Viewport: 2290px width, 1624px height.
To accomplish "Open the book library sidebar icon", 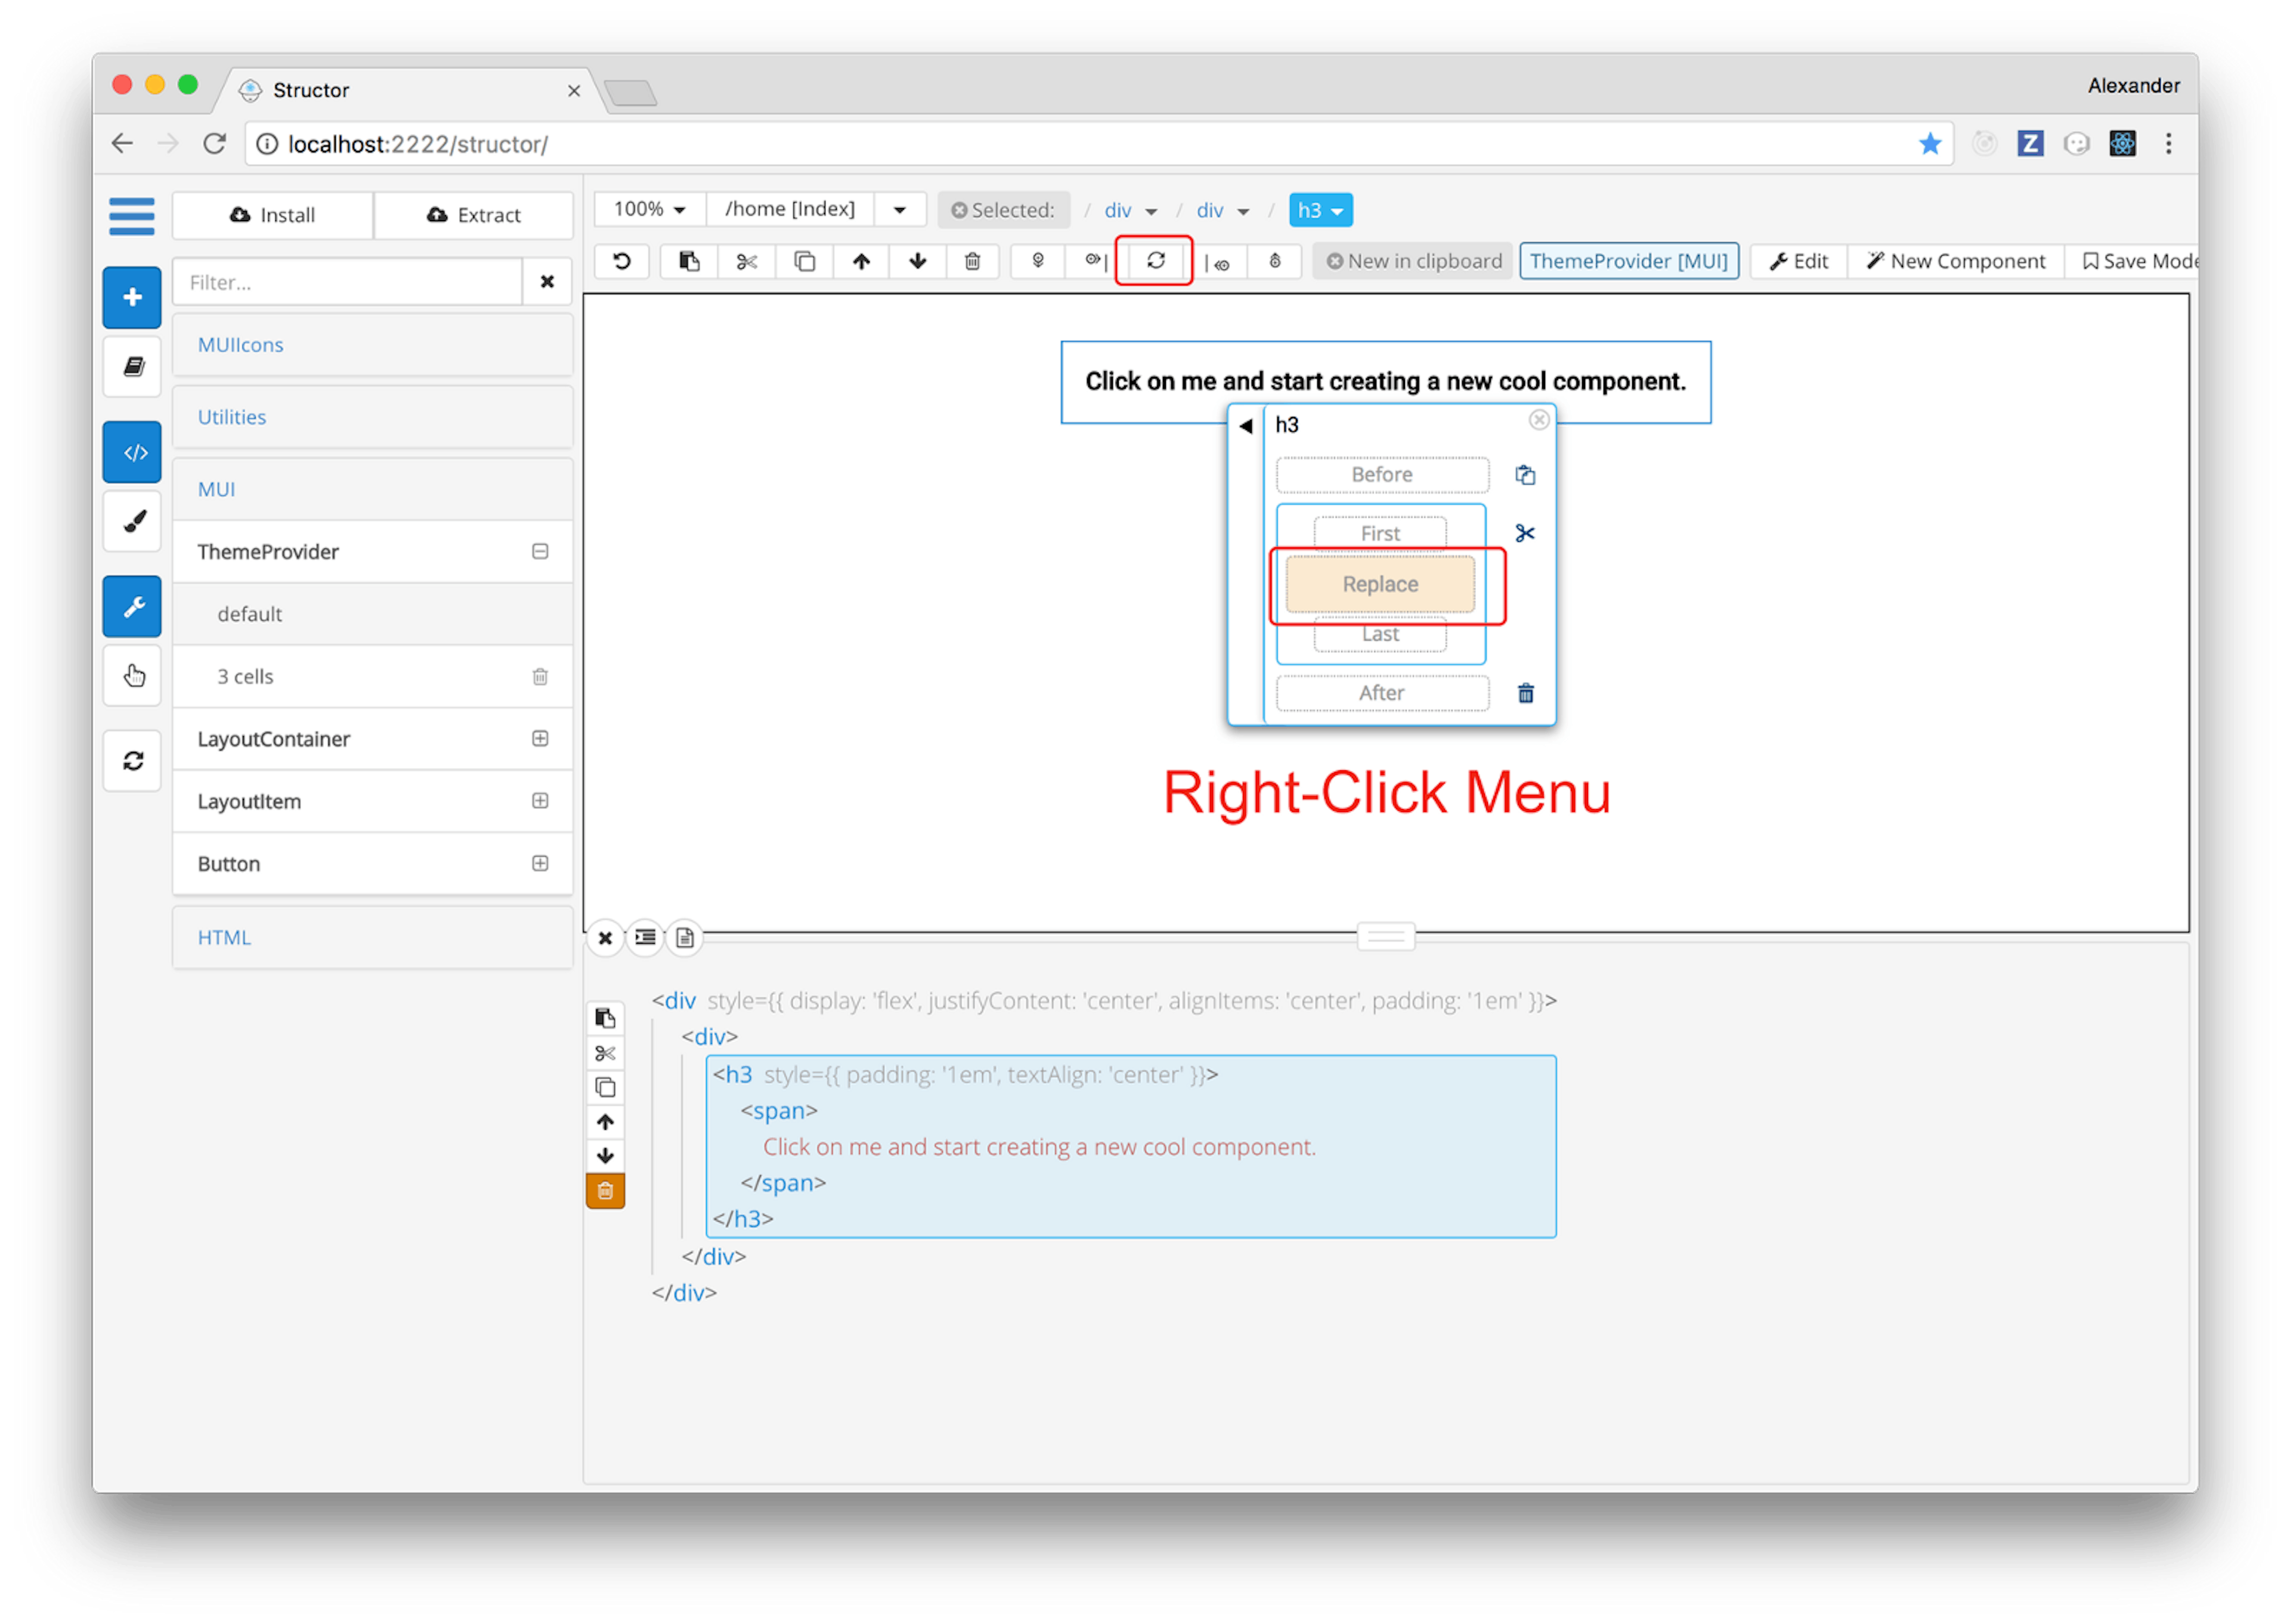I will coord(132,367).
